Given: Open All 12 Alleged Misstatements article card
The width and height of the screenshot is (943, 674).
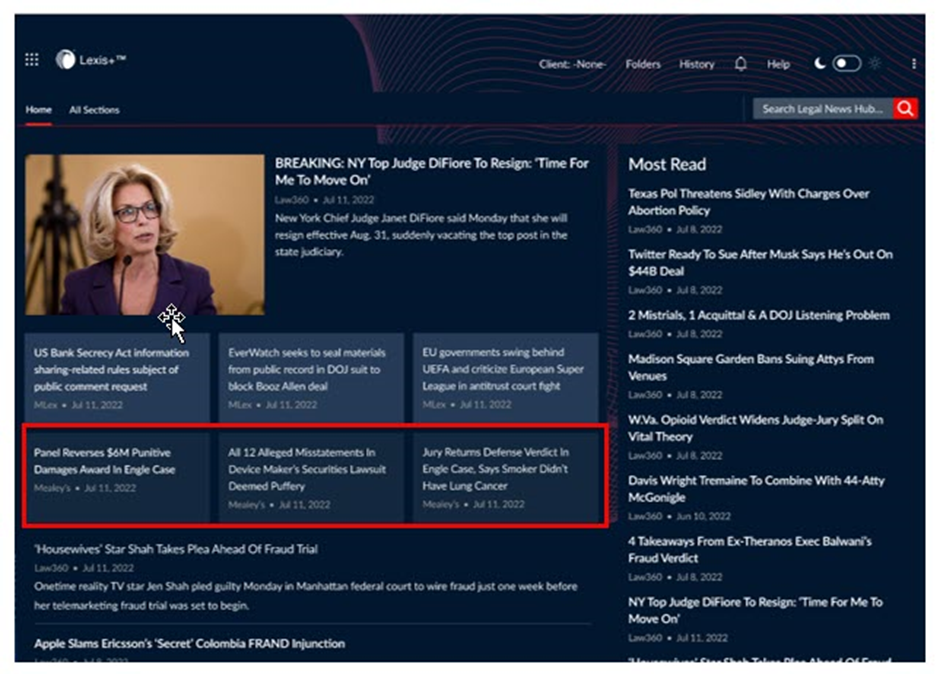Looking at the screenshot, I should (x=311, y=477).
